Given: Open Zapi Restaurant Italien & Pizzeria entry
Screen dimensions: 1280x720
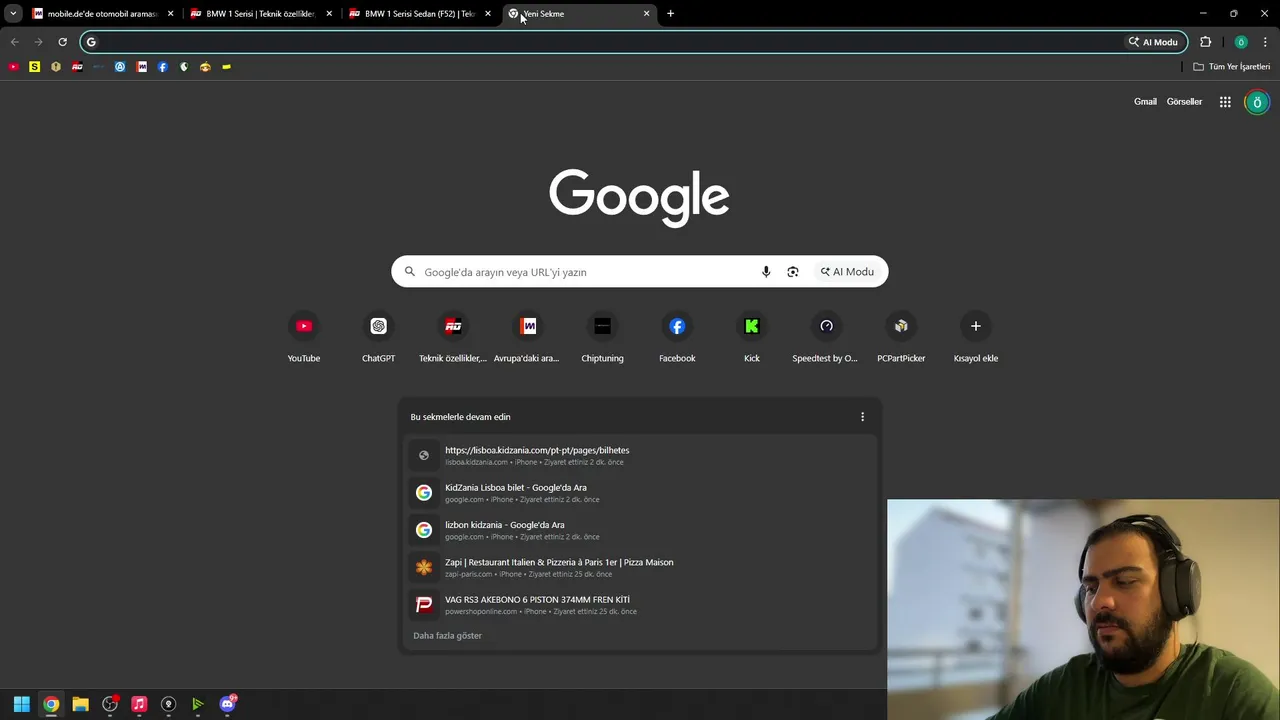Looking at the screenshot, I should [x=640, y=568].
